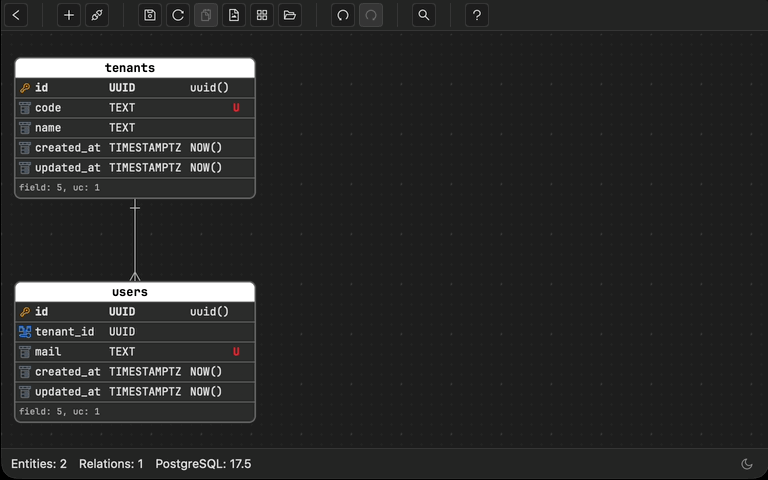Open help with the question mark
The height and width of the screenshot is (480, 768).
pos(477,15)
